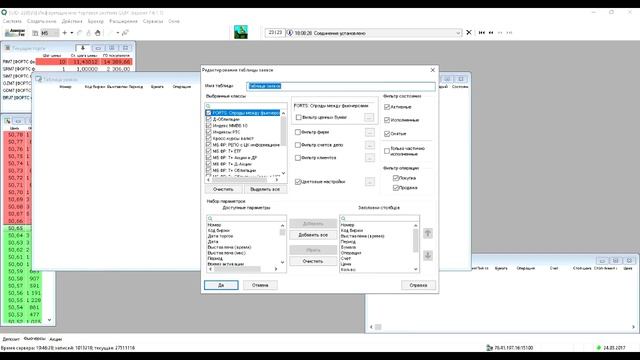
Task: Click the hand icon in the main toolbar
Action: pyautogui.click(x=98, y=33)
